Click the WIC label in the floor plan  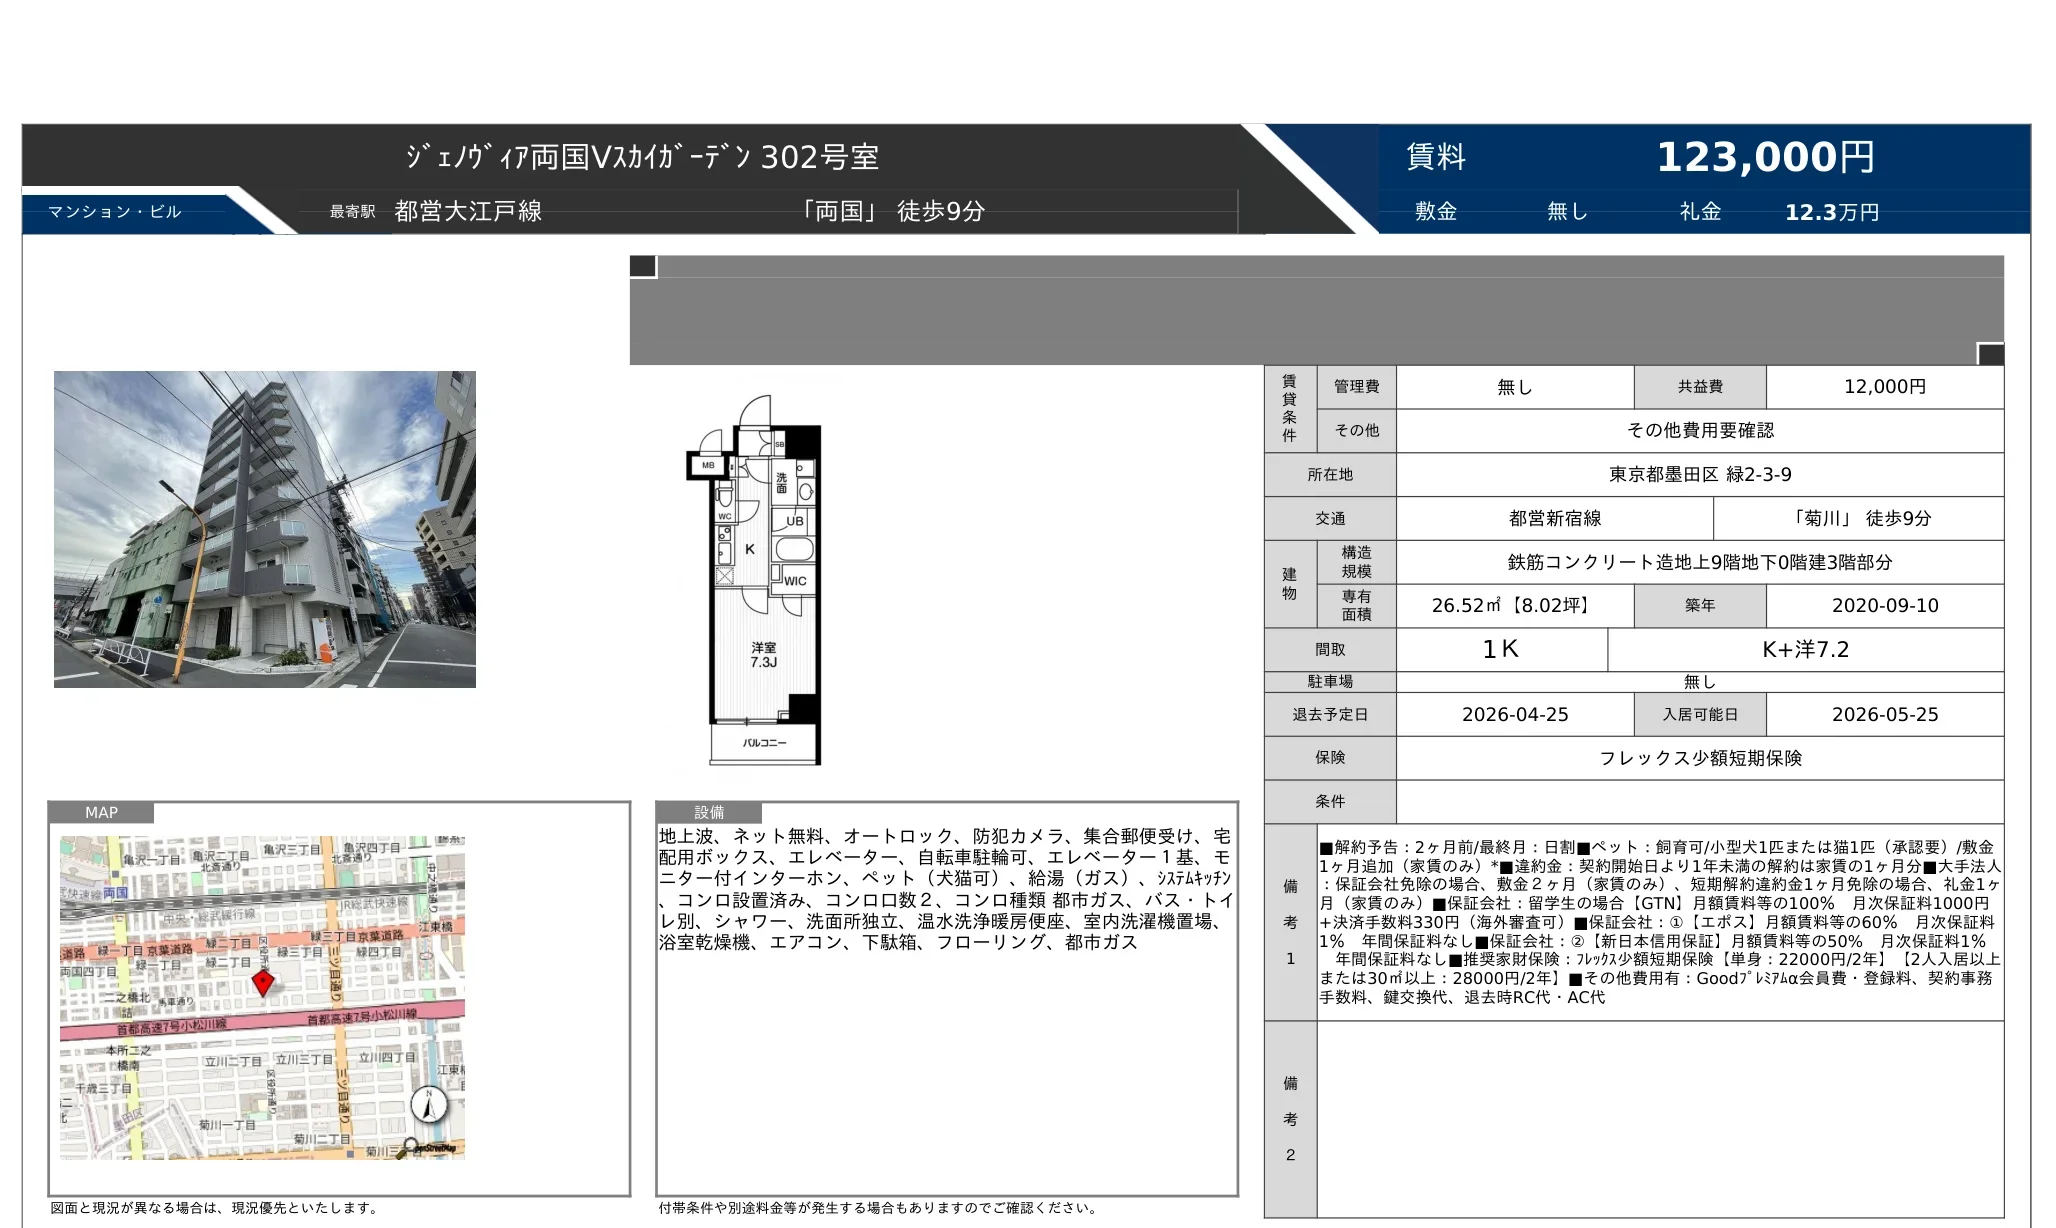796,580
